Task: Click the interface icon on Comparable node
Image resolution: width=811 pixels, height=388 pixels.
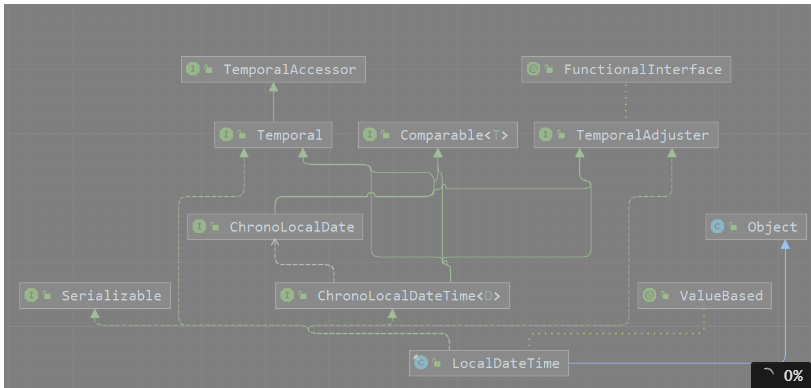Action: point(369,135)
